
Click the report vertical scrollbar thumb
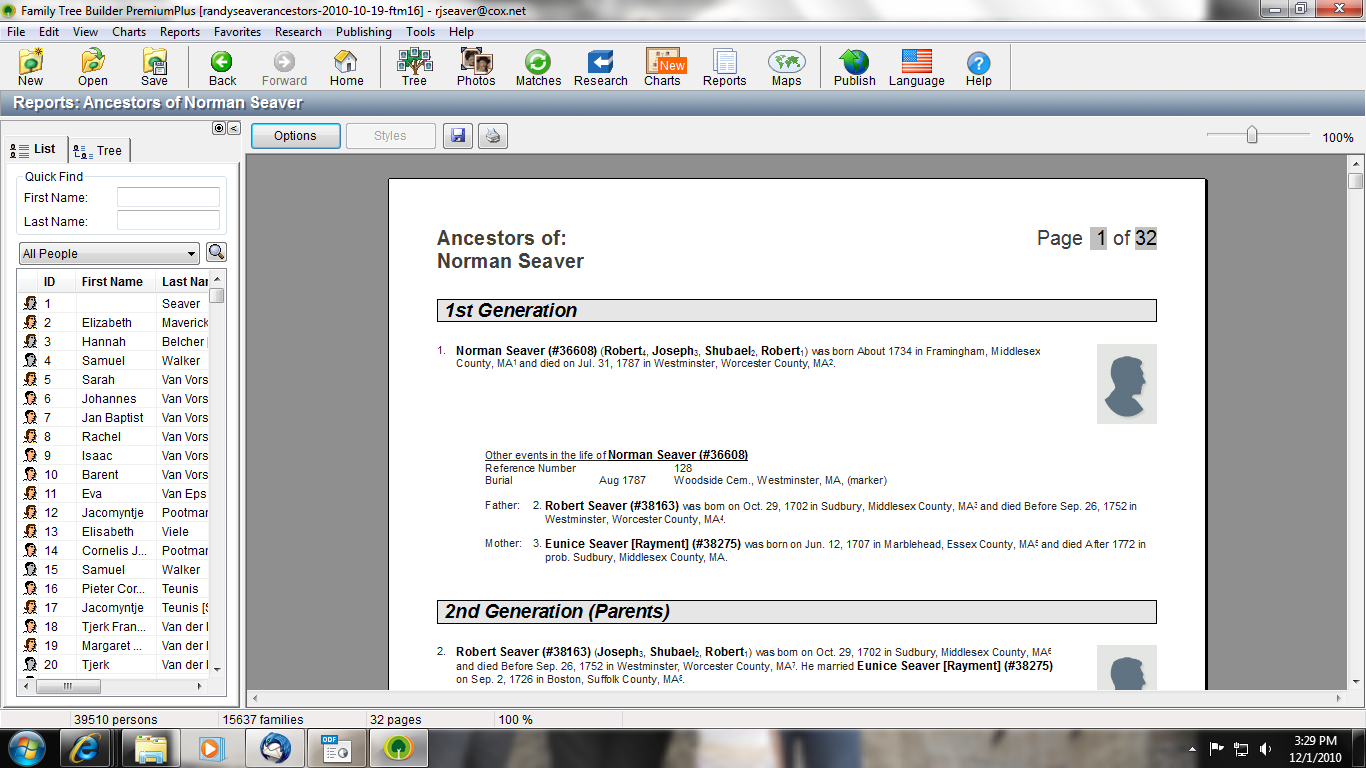point(1355,181)
